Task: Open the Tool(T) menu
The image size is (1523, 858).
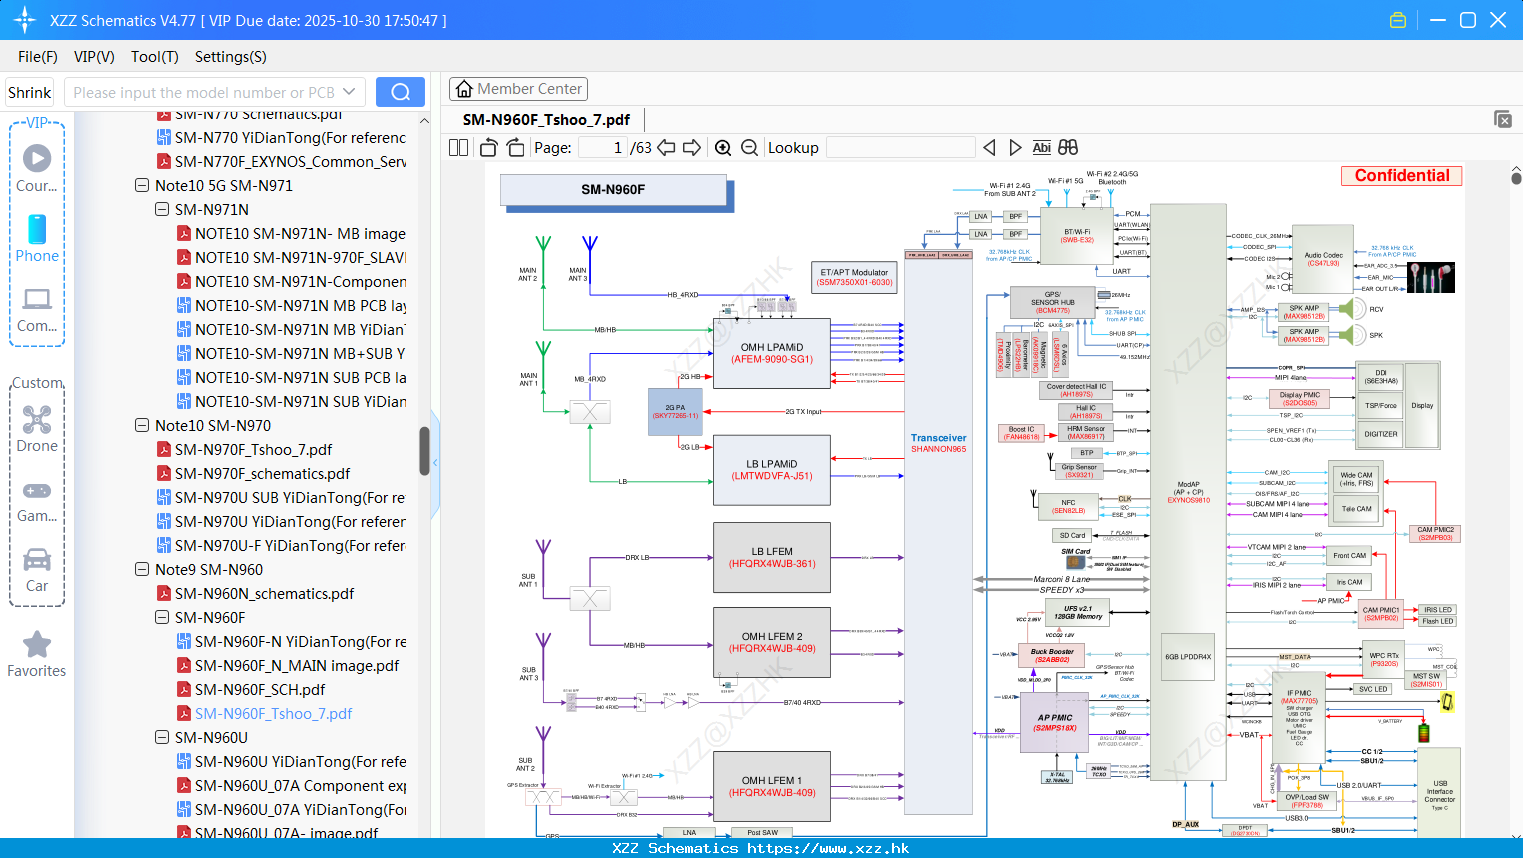Action: [x=155, y=57]
